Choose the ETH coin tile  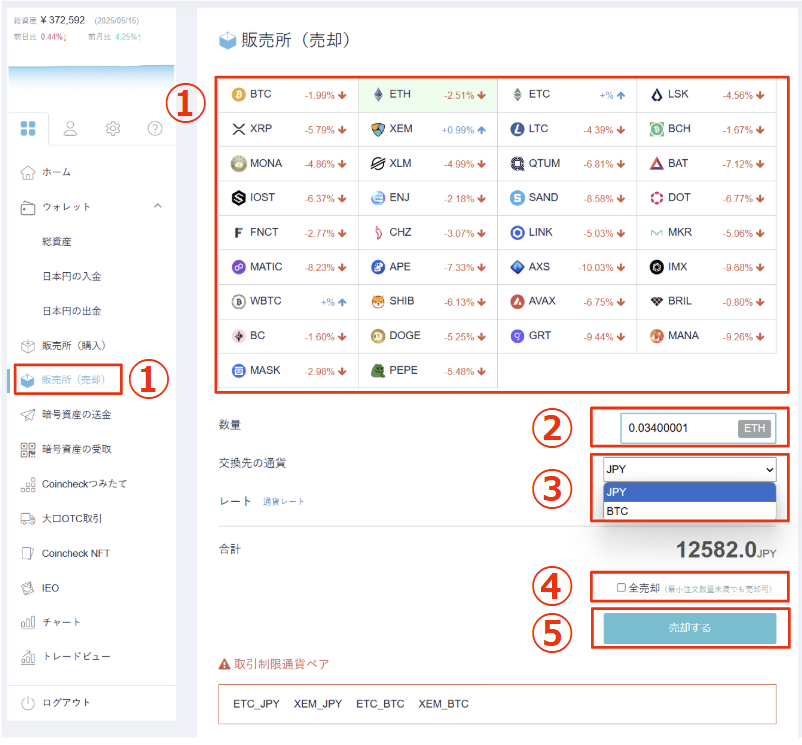(x=428, y=95)
